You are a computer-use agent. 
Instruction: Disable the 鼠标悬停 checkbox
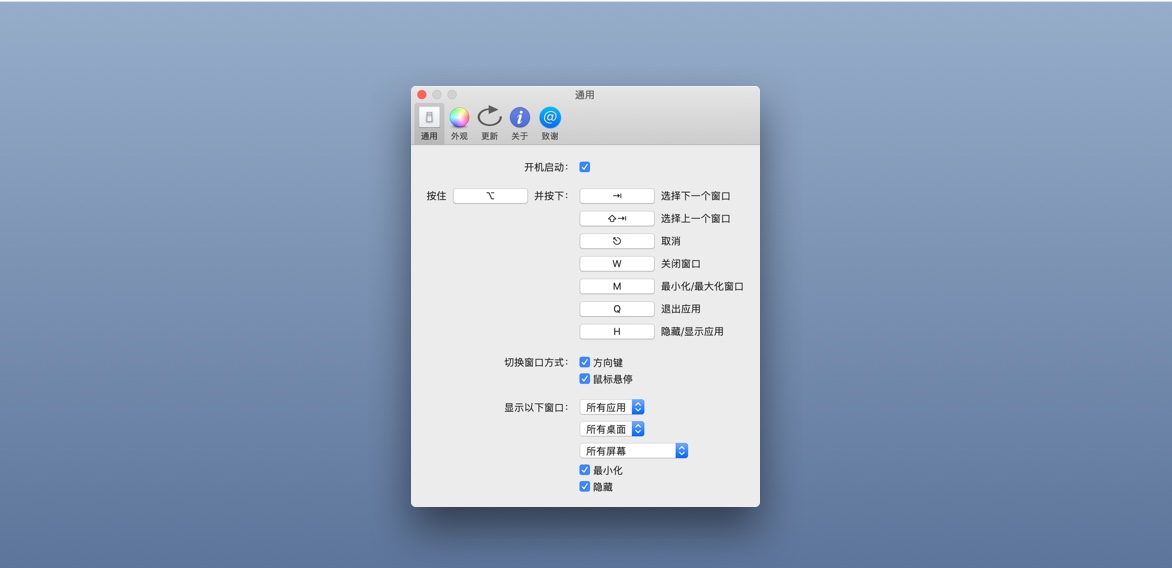pos(585,379)
